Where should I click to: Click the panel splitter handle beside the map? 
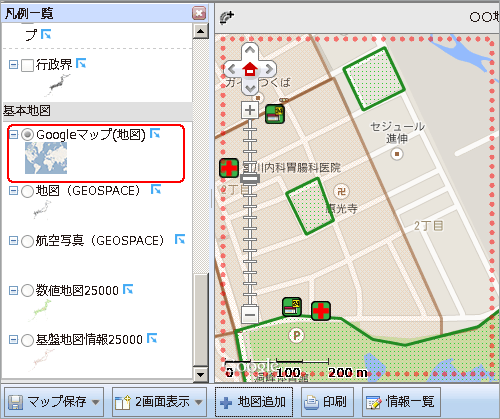(211, 199)
